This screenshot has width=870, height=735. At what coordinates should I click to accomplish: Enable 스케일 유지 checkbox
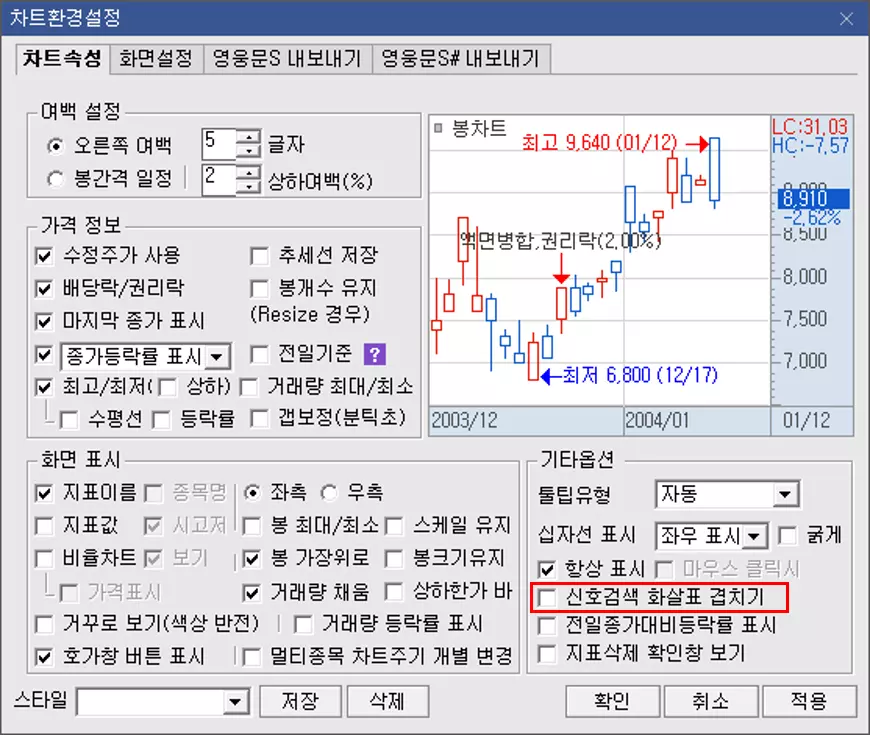pos(394,526)
